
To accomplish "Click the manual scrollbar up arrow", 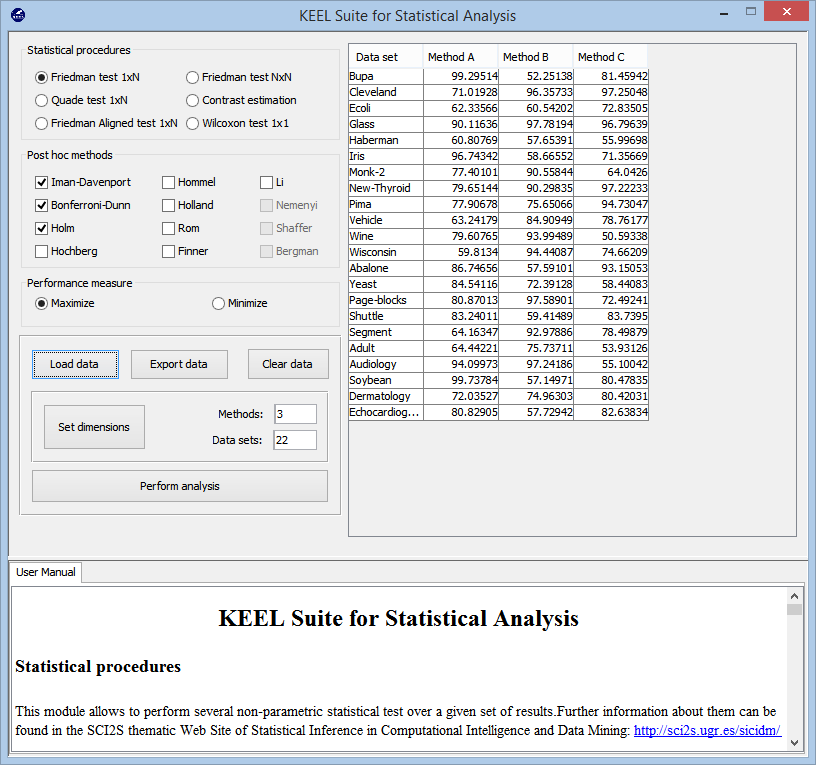I will coord(794,596).
